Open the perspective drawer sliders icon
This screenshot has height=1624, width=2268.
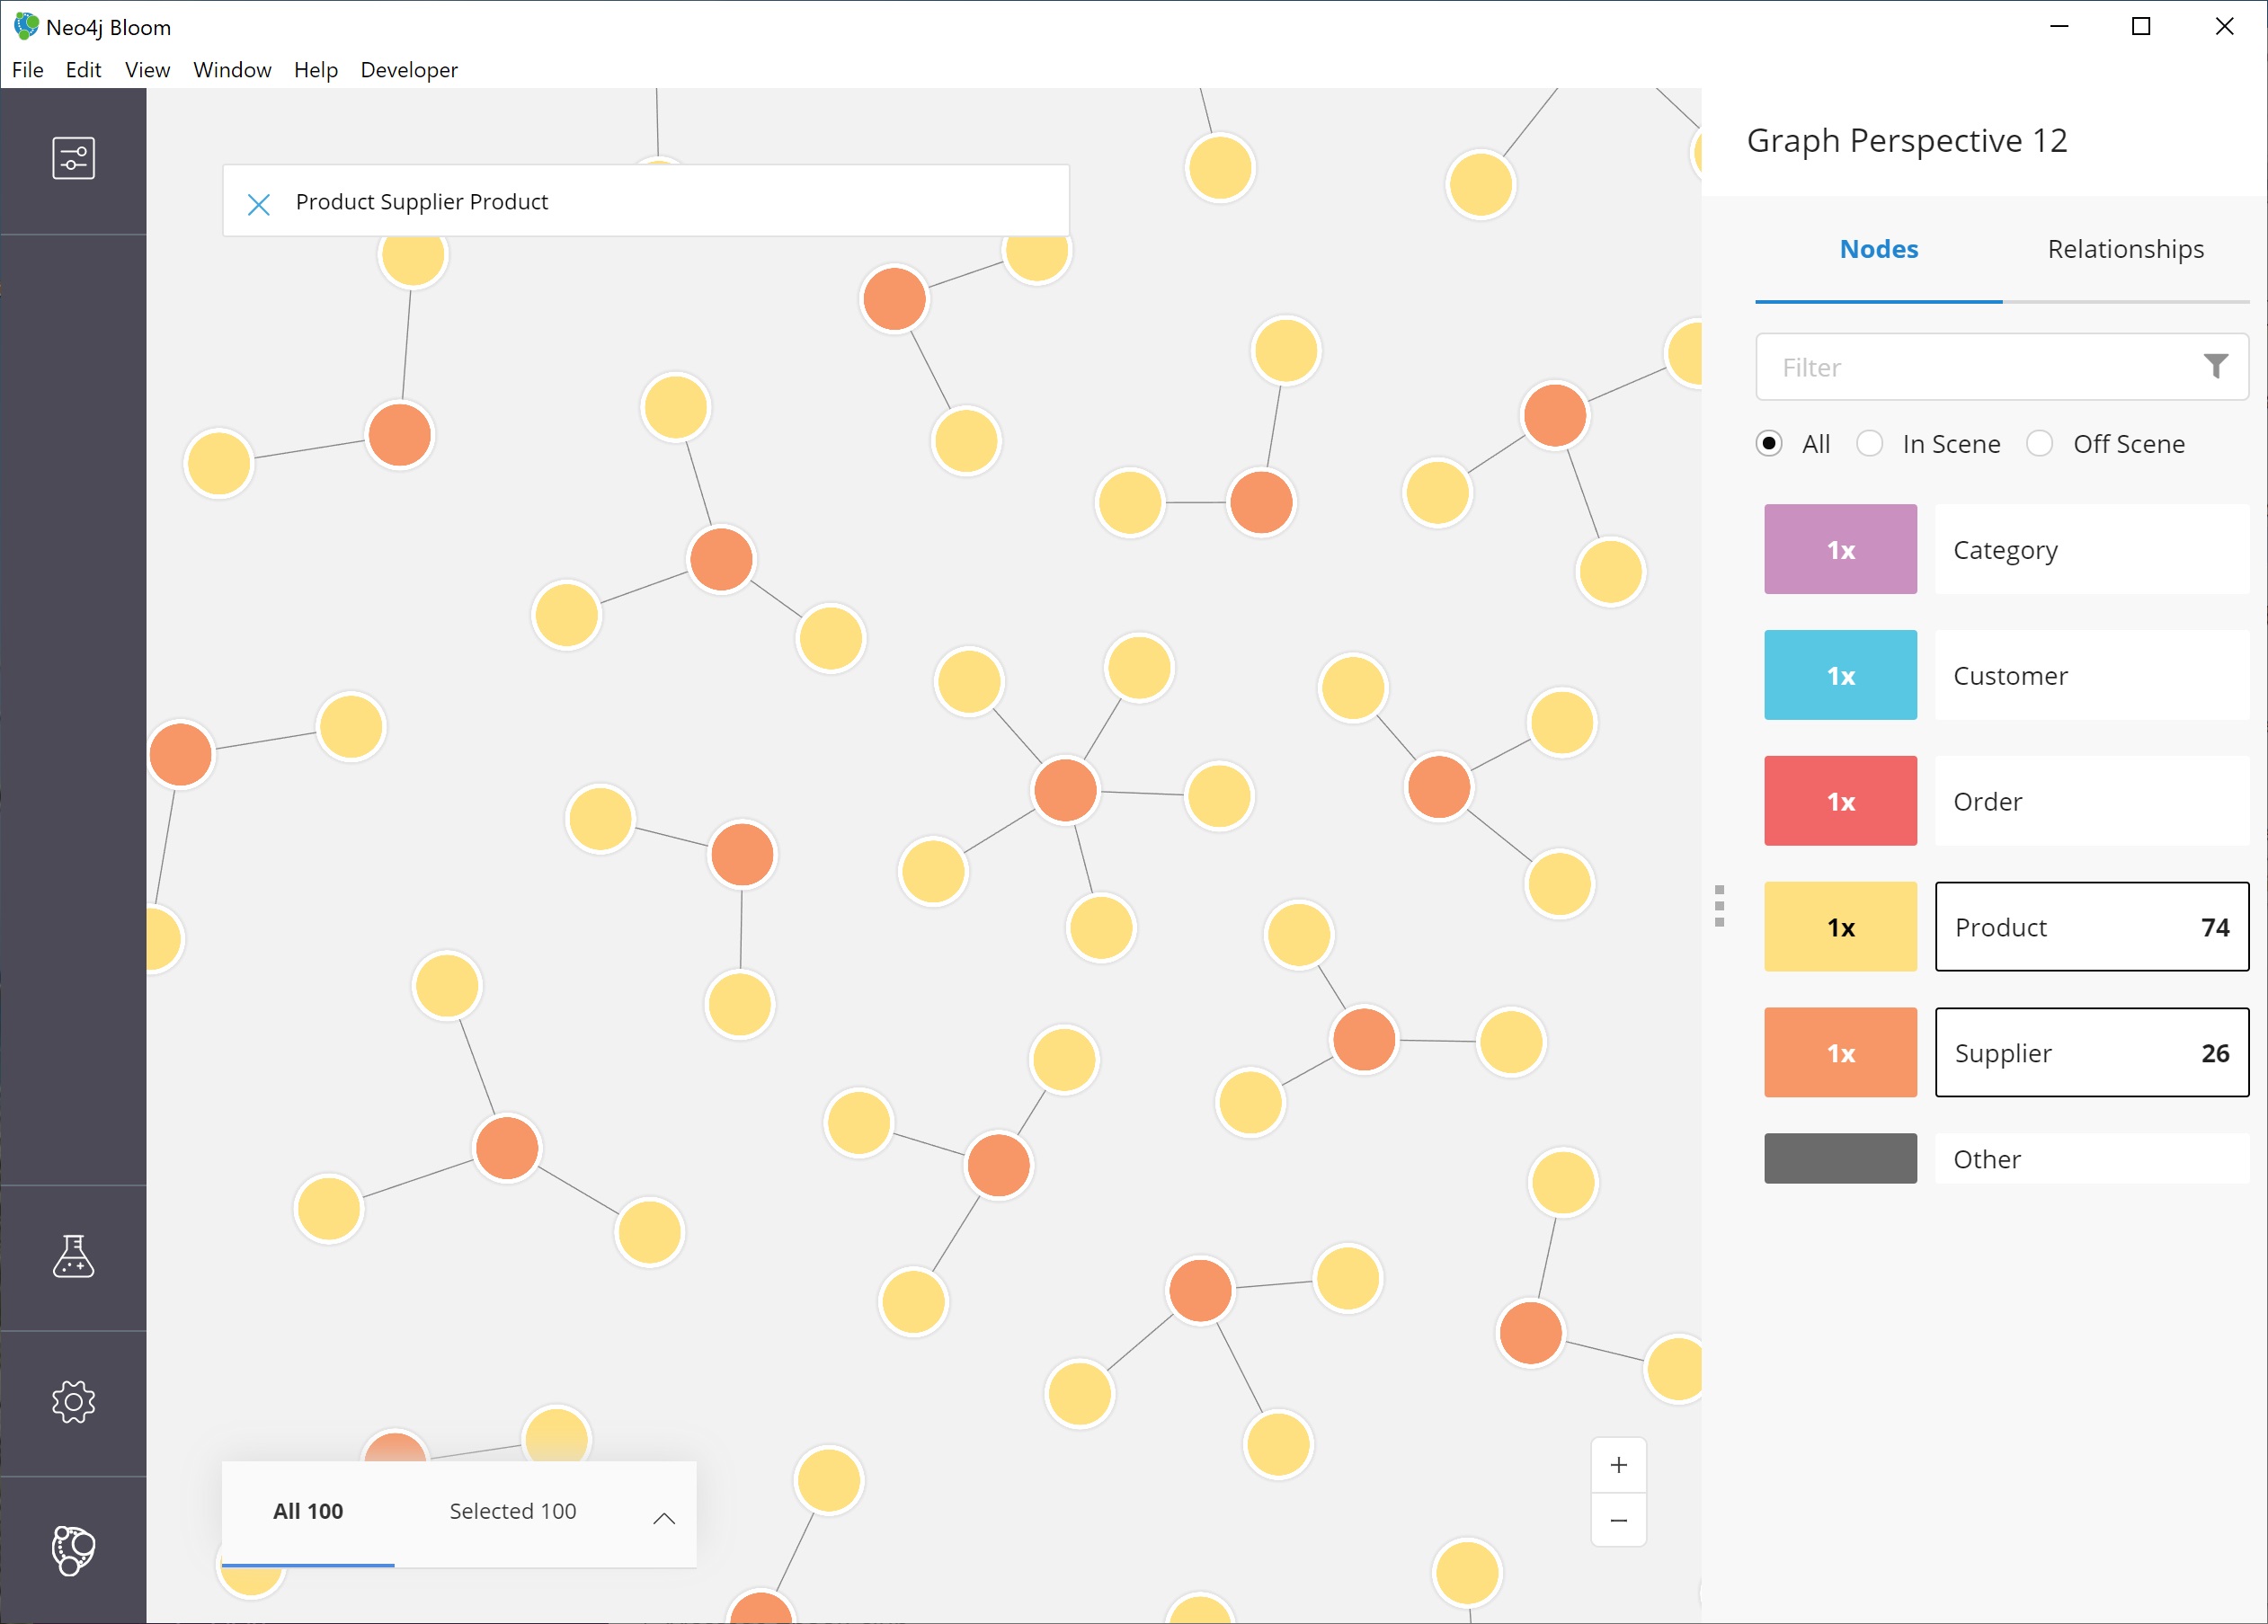[73, 158]
